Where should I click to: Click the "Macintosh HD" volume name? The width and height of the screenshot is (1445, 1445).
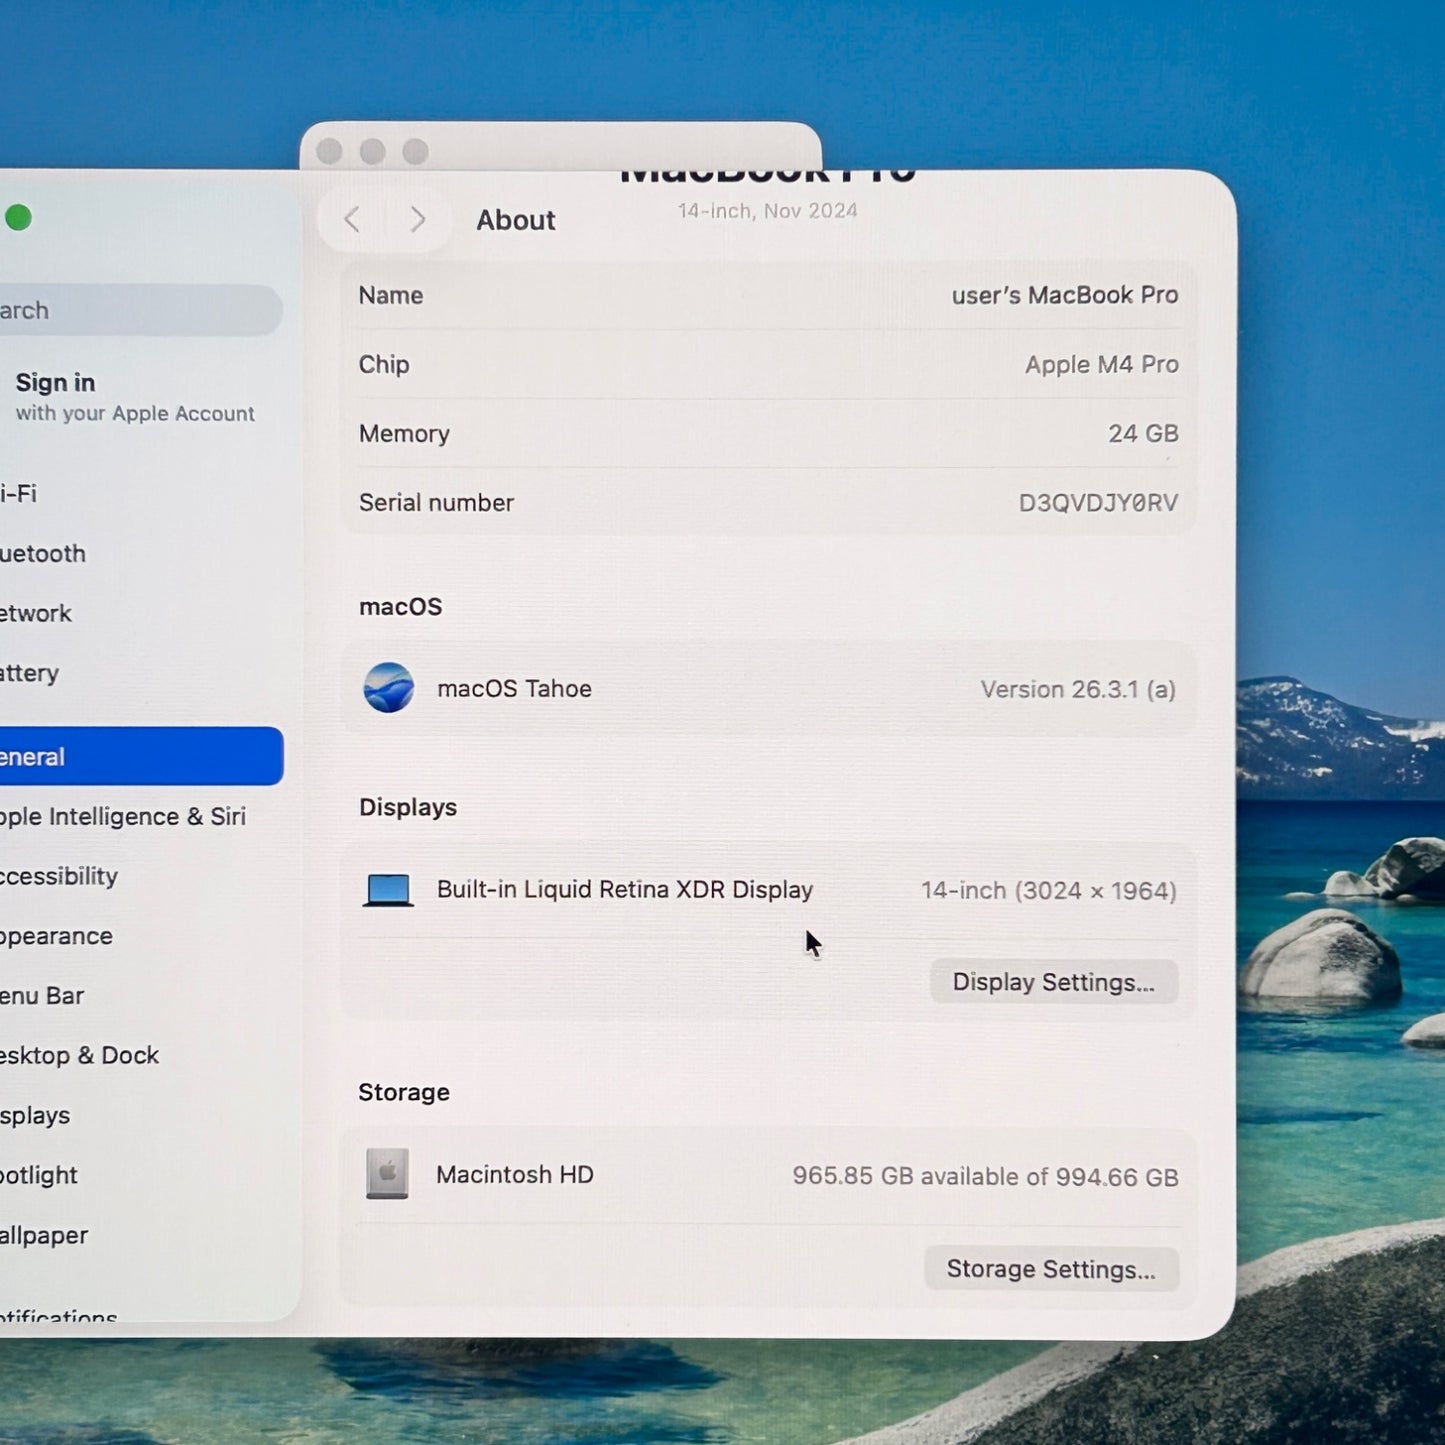515,1174
